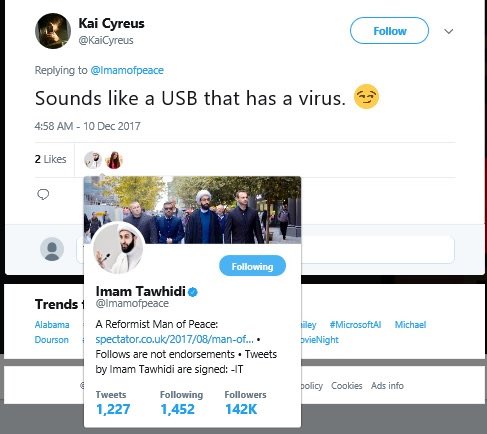Open @Imamofpeace reply mention link
Viewport: 487px width, 434px height.
tap(127, 70)
